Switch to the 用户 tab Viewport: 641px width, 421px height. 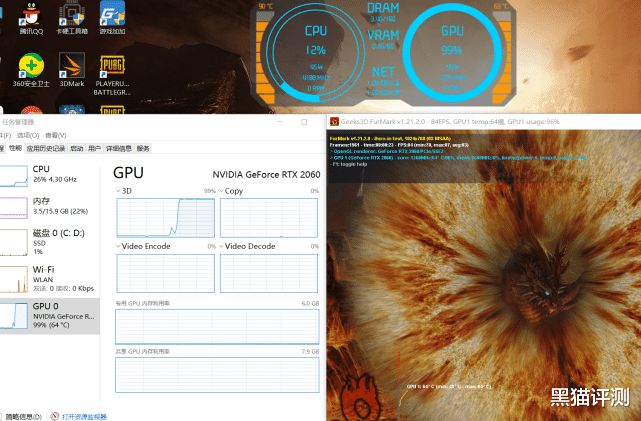[94, 148]
